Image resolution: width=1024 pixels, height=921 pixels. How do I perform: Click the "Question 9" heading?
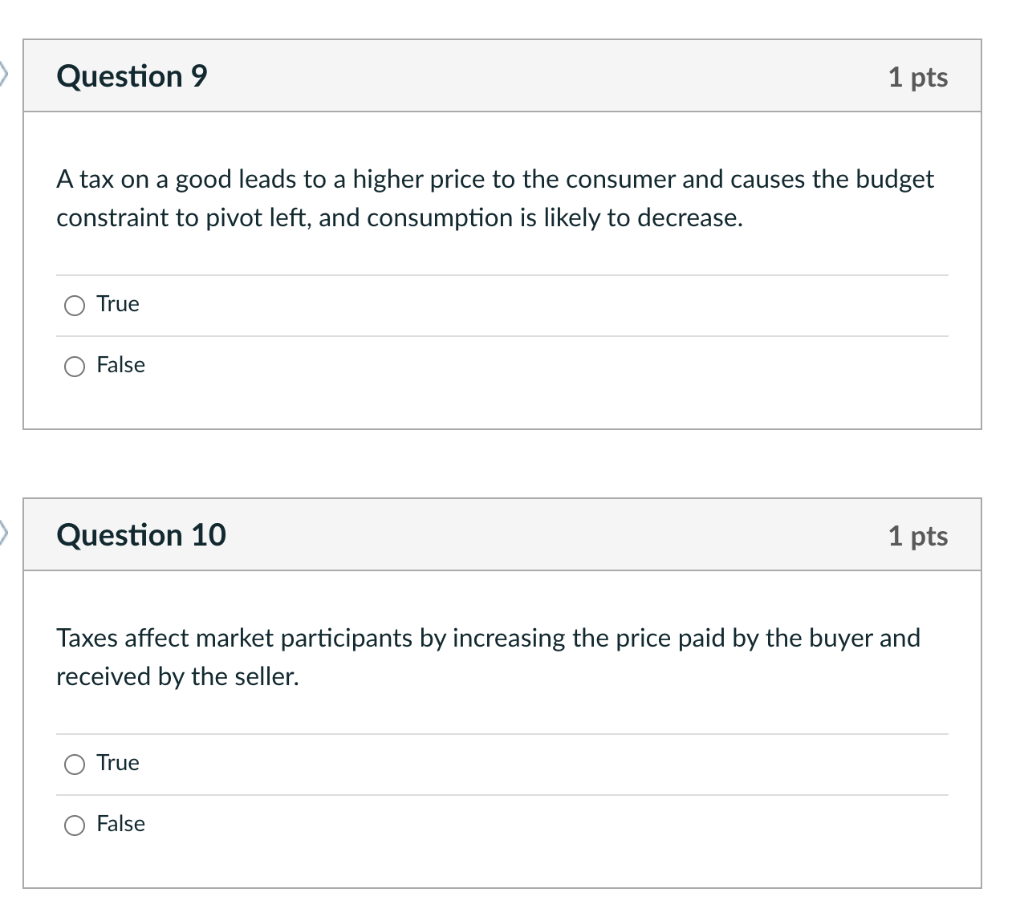pyautogui.click(x=132, y=77)
